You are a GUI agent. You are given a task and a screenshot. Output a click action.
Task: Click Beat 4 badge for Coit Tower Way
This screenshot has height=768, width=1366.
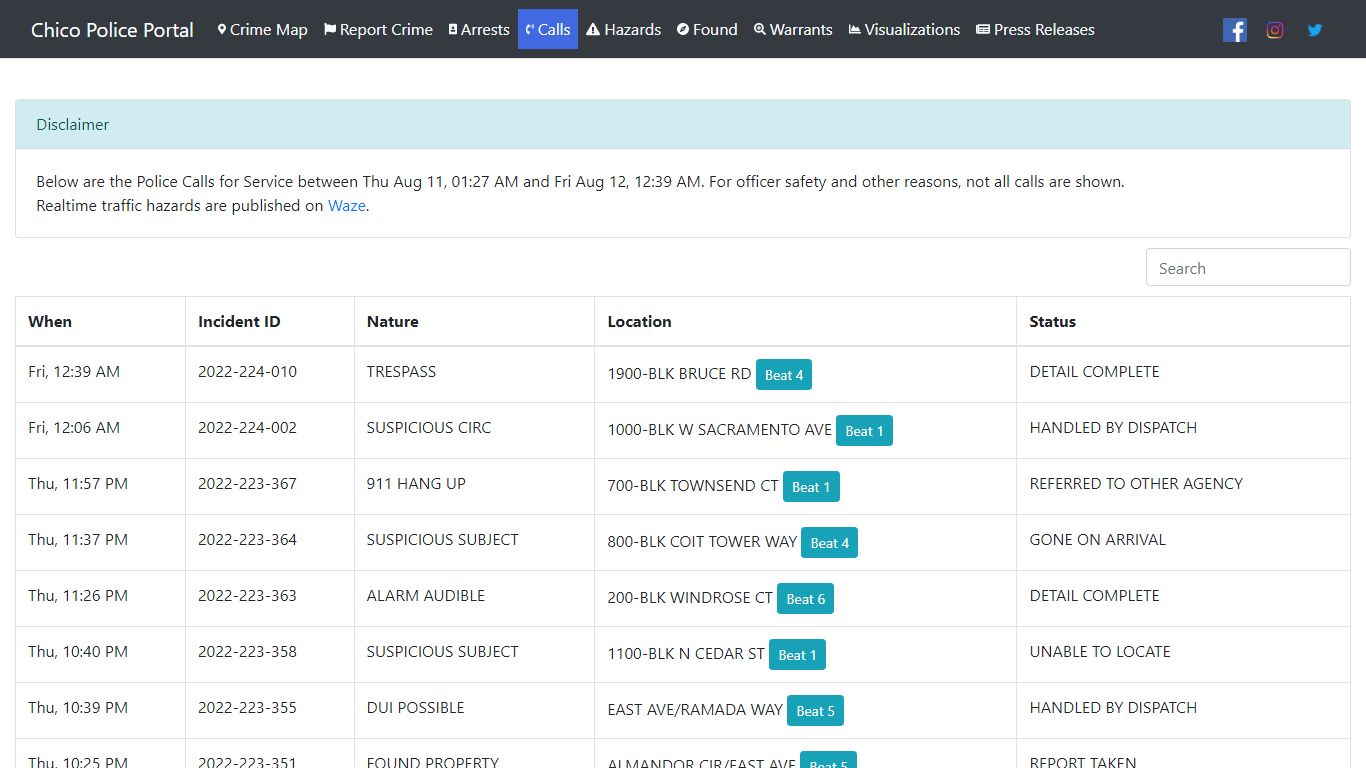[x=829, y=543]
